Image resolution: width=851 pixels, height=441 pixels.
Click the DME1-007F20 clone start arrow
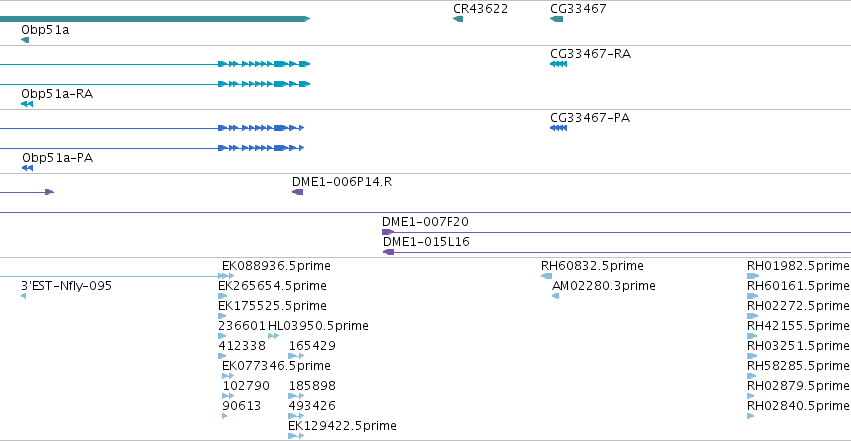[x=388, y=232]
